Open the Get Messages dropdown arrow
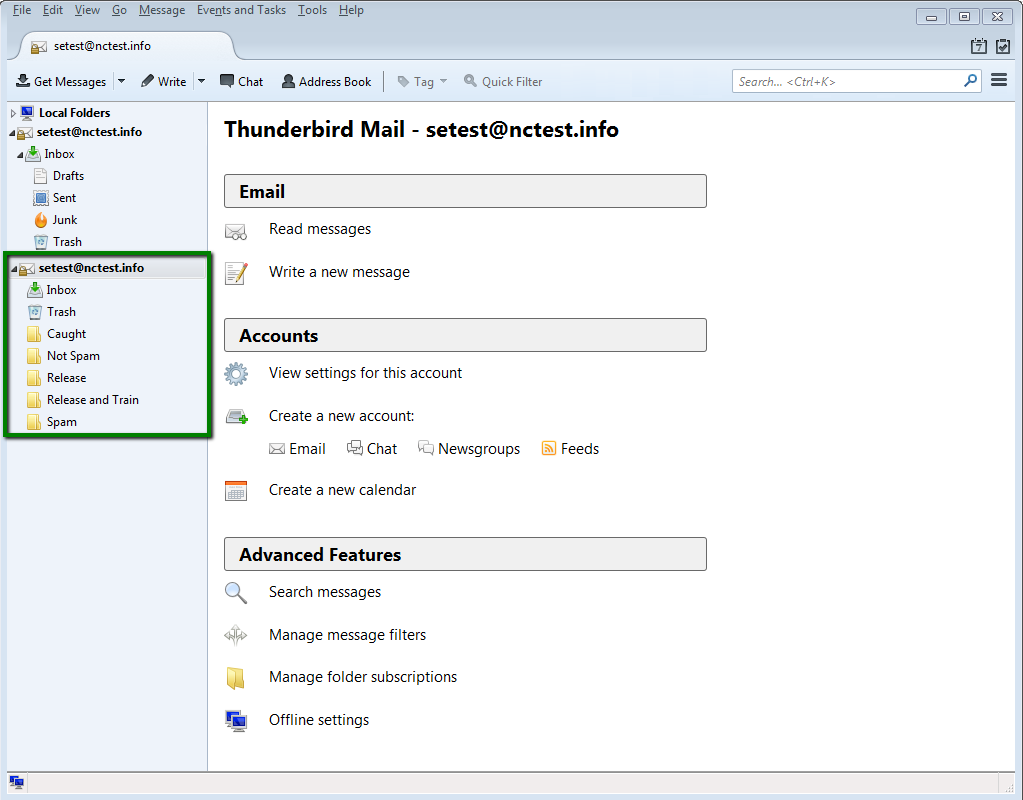1023x800 pixels. [121, 81]
